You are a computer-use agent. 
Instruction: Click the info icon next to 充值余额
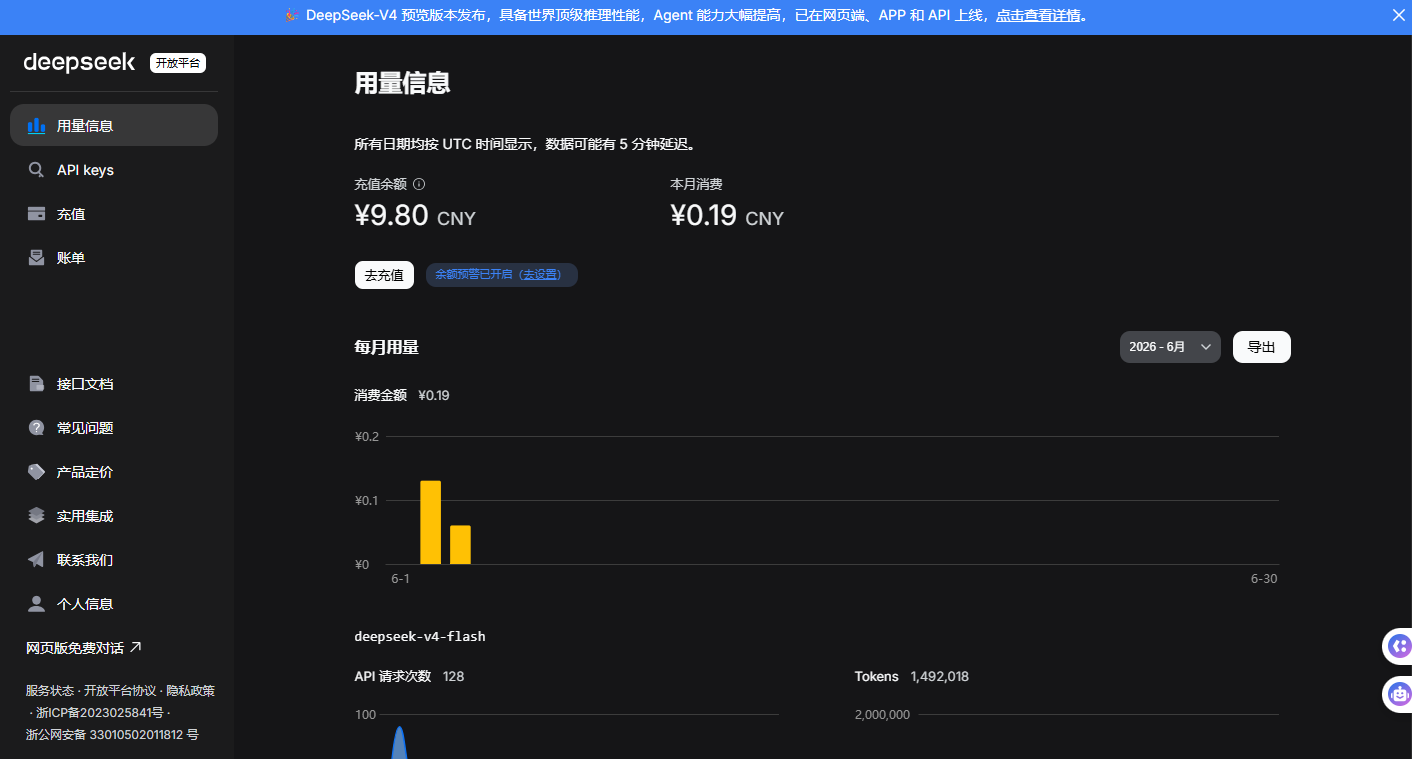click(x=419, y=184)
